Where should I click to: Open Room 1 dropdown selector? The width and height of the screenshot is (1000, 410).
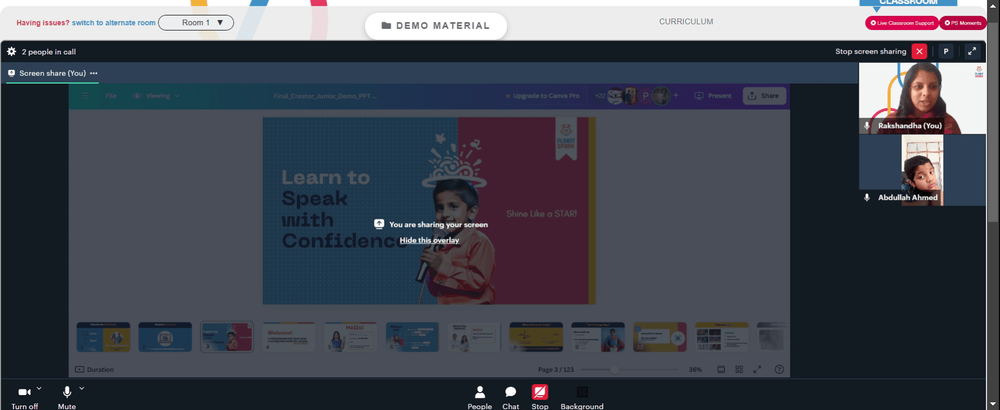196,22
